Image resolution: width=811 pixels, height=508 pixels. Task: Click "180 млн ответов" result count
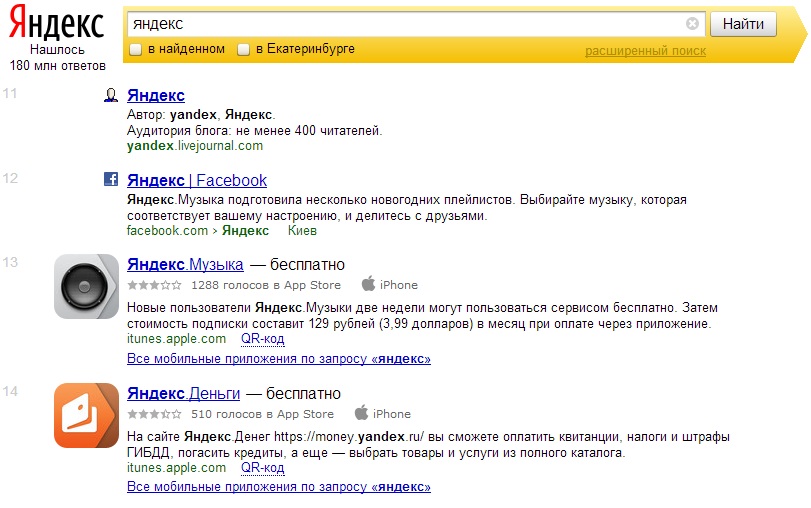(x=57, y=66)
